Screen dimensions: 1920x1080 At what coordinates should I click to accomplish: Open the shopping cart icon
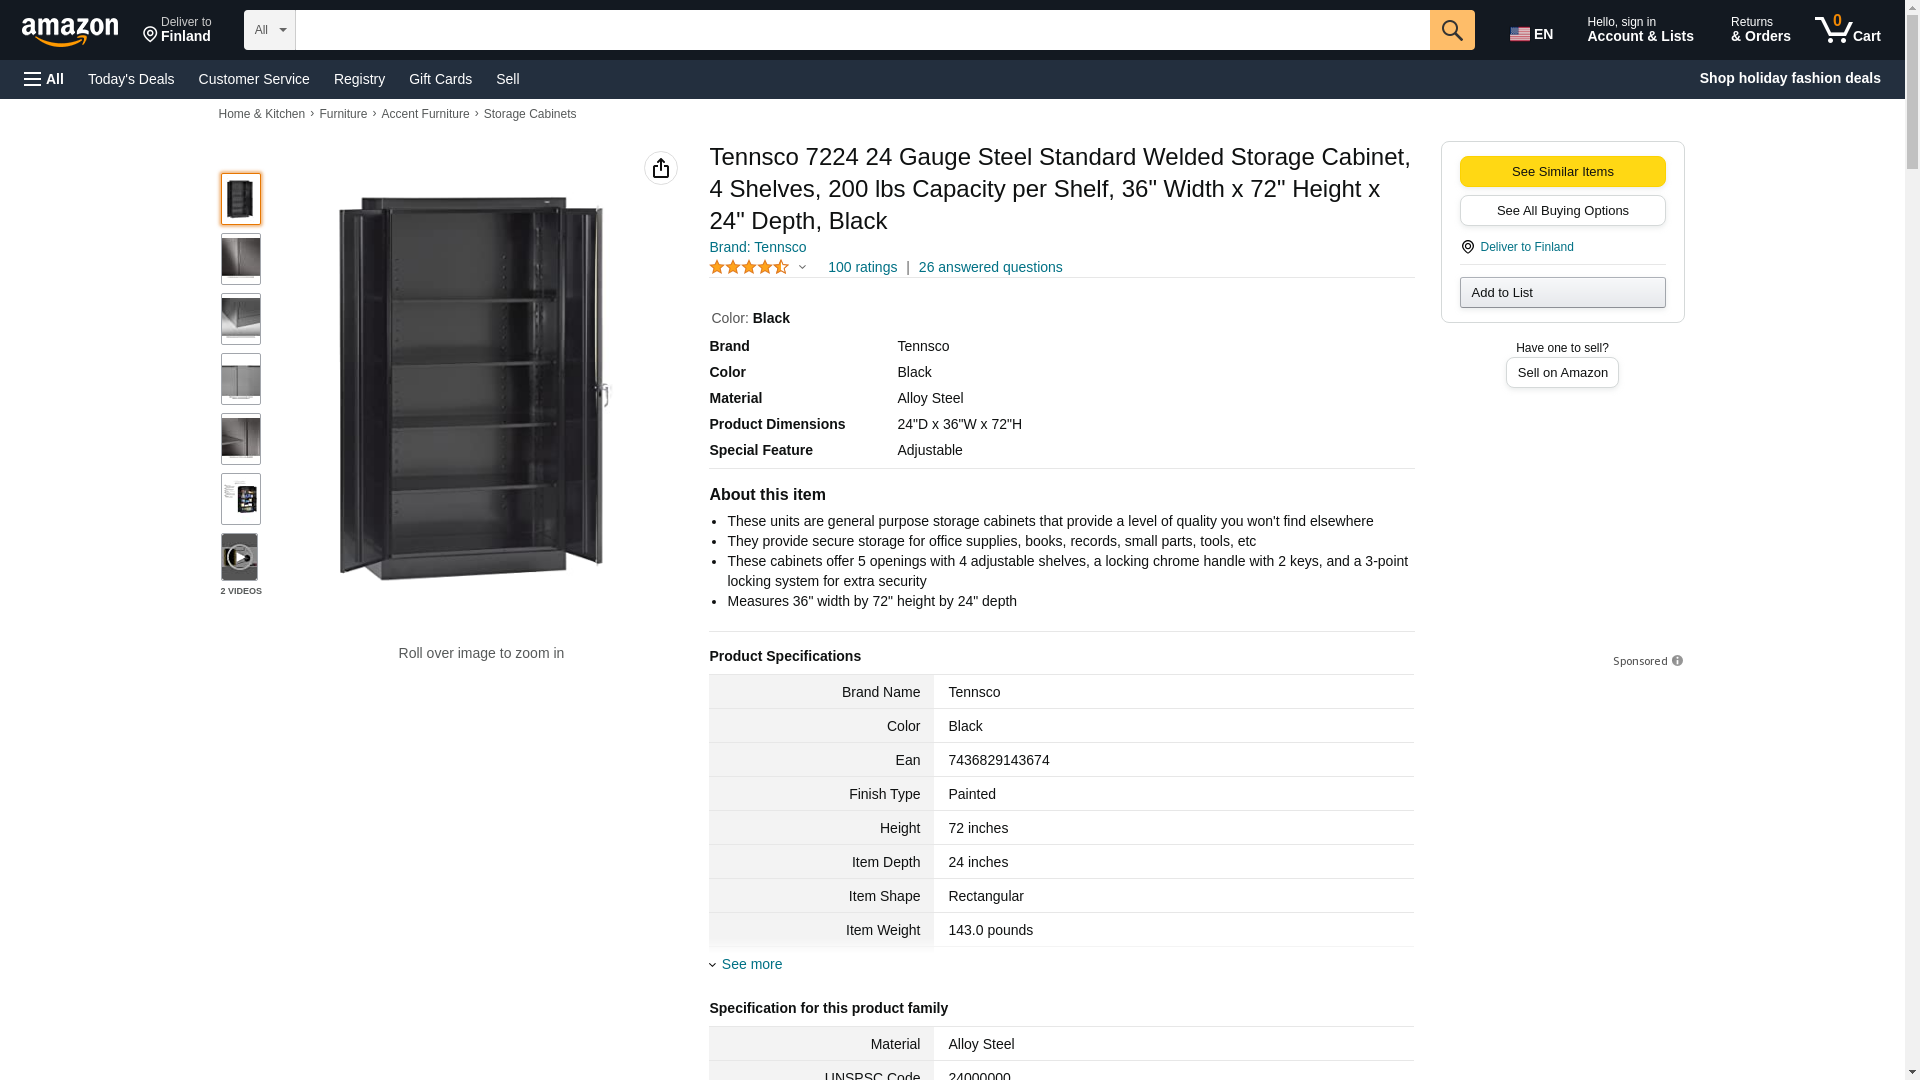1848,30
